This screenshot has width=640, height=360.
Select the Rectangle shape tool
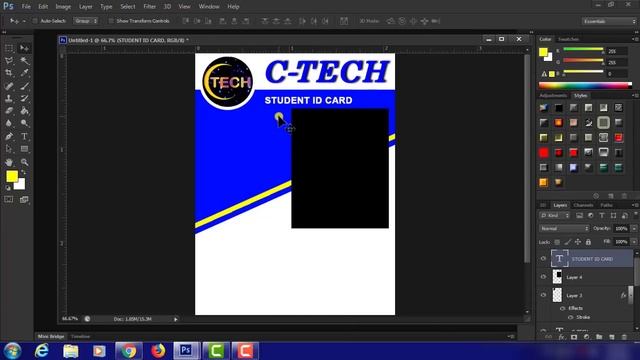tap(24, 149)
